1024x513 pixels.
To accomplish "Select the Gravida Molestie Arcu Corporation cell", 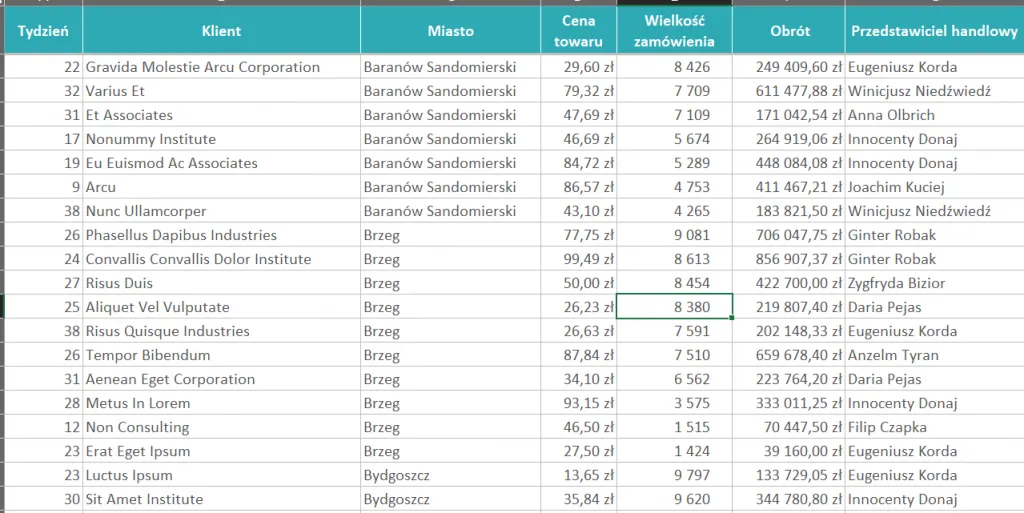I will click(203, 67).
